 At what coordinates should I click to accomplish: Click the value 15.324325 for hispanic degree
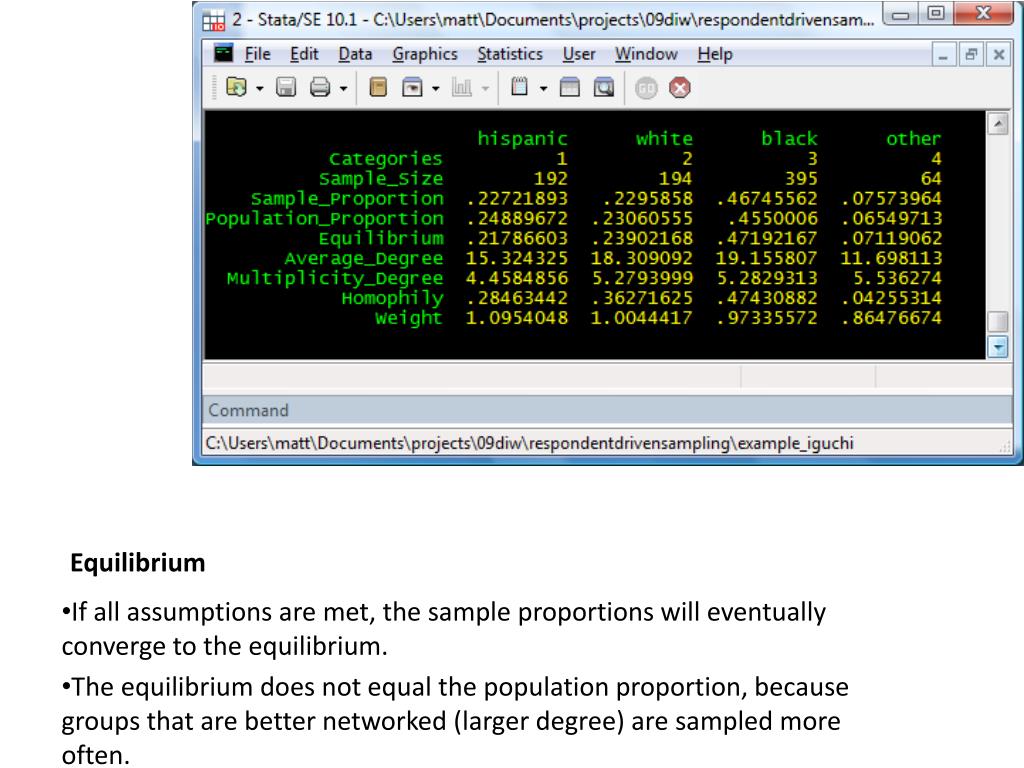517,258
